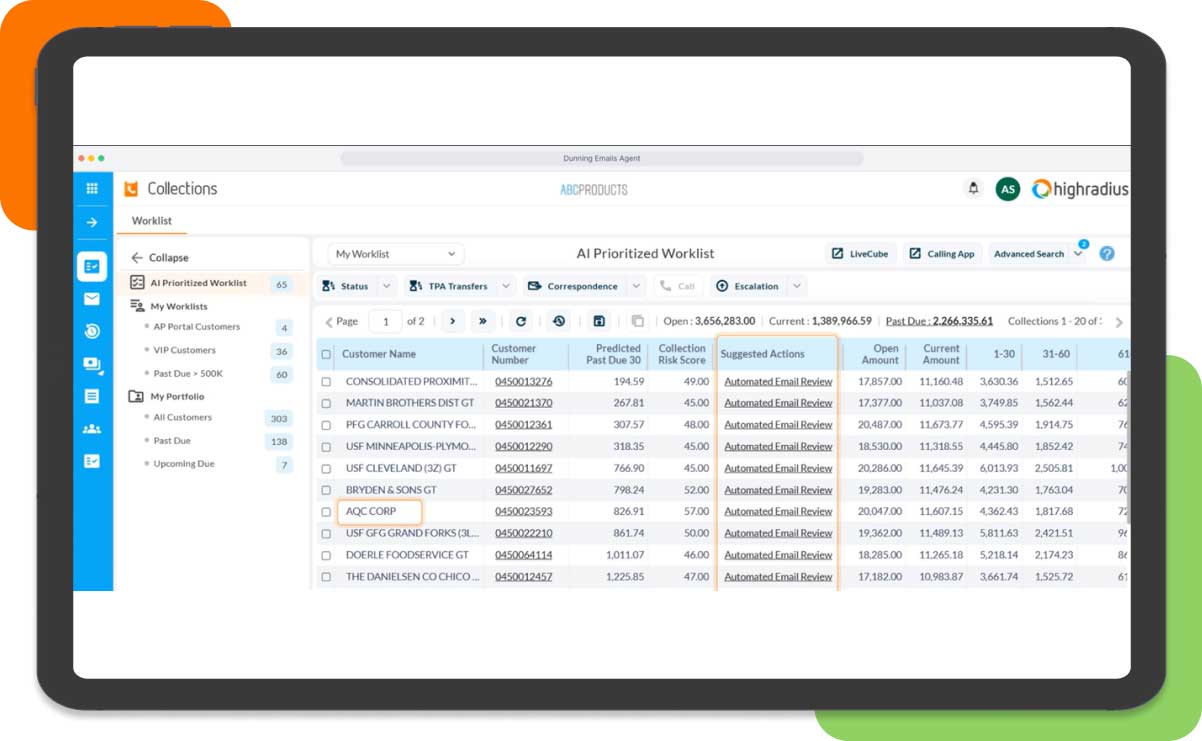This screenshot has height=741, width=1202.
Task: Check the CONSOLIDATED PROXIMIT row checkbox
Action: point(326,382)
